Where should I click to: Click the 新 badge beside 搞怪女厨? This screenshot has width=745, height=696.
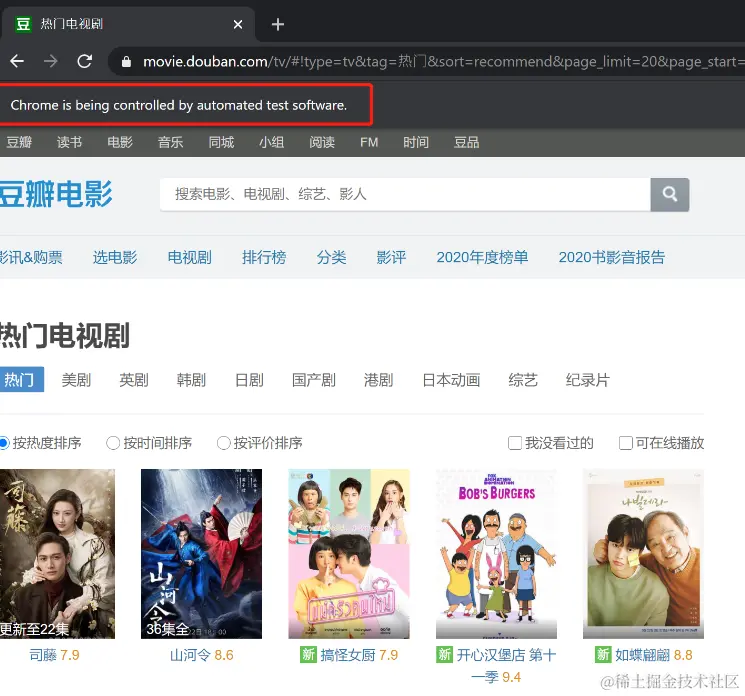coord(308,655)
